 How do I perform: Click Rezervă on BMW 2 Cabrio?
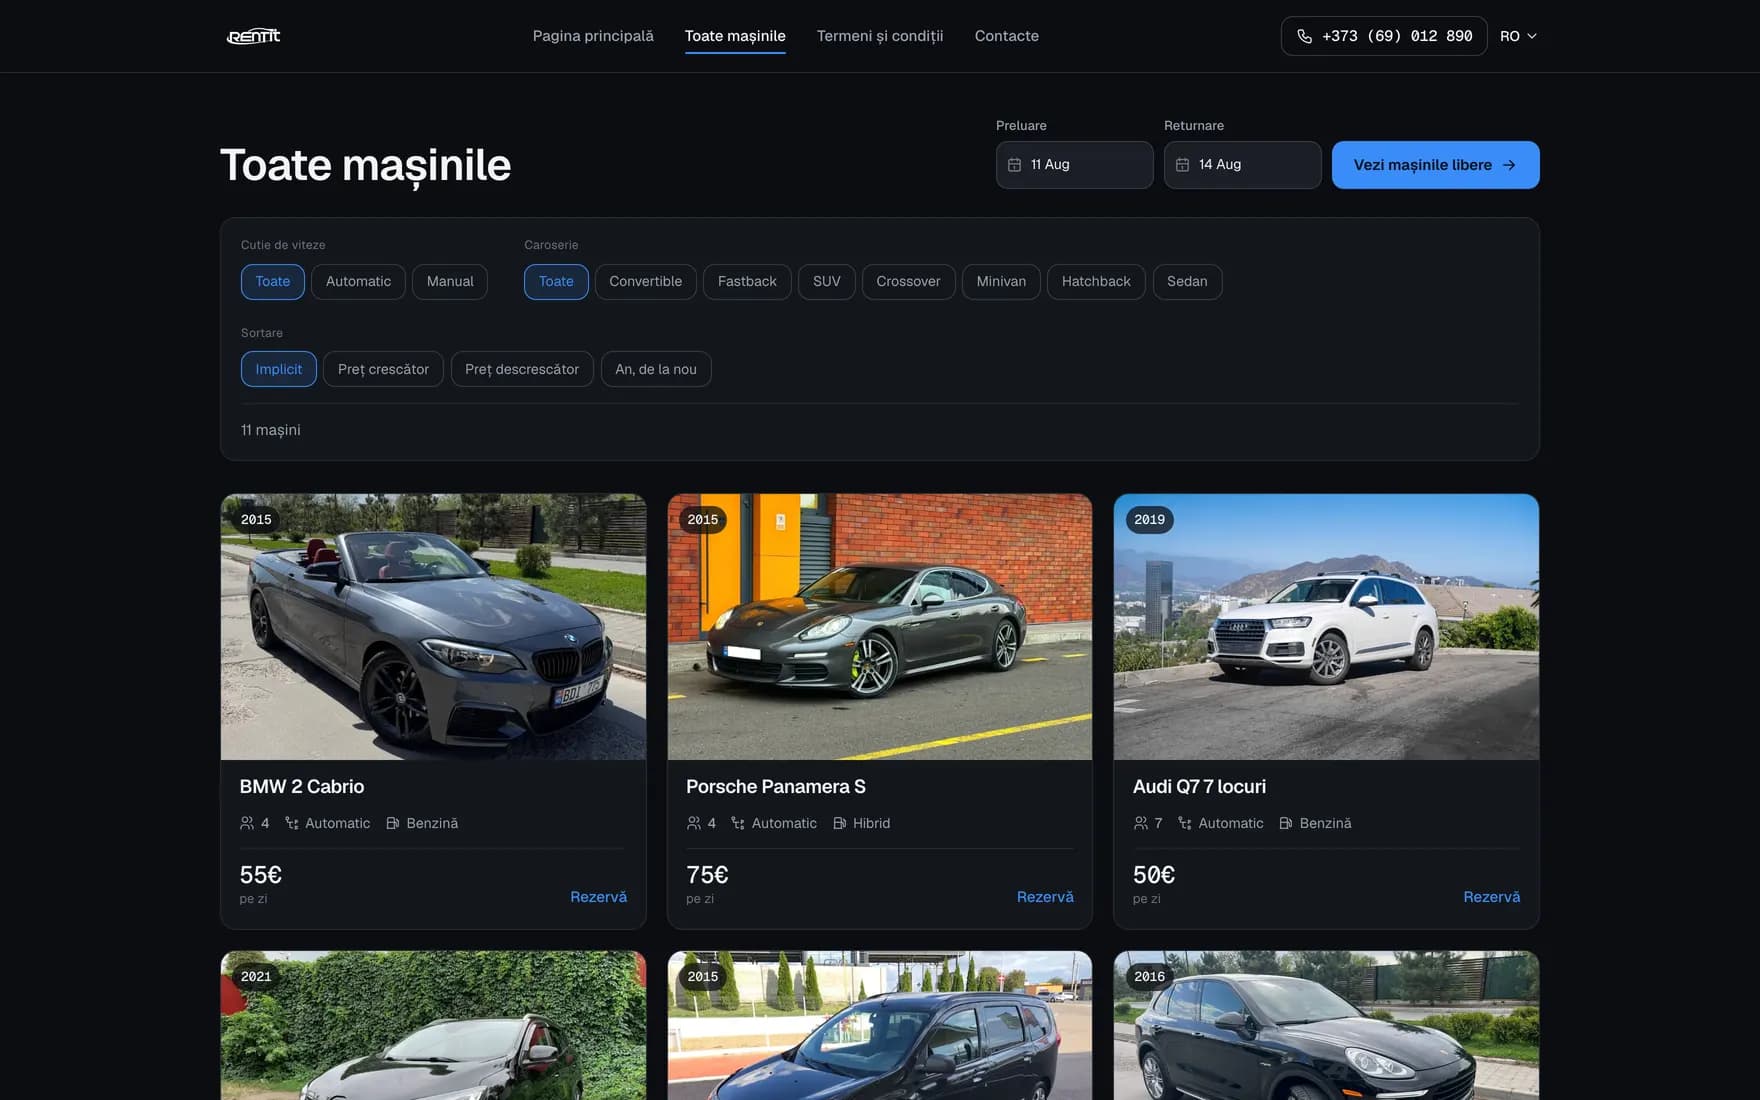599,897
